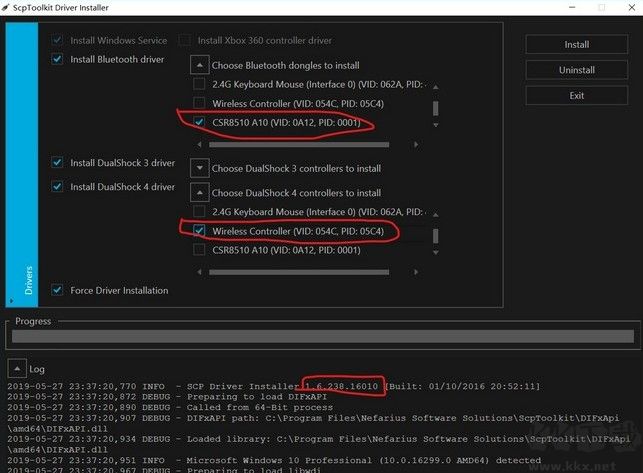Click the installation progress bar

[323, 336]
